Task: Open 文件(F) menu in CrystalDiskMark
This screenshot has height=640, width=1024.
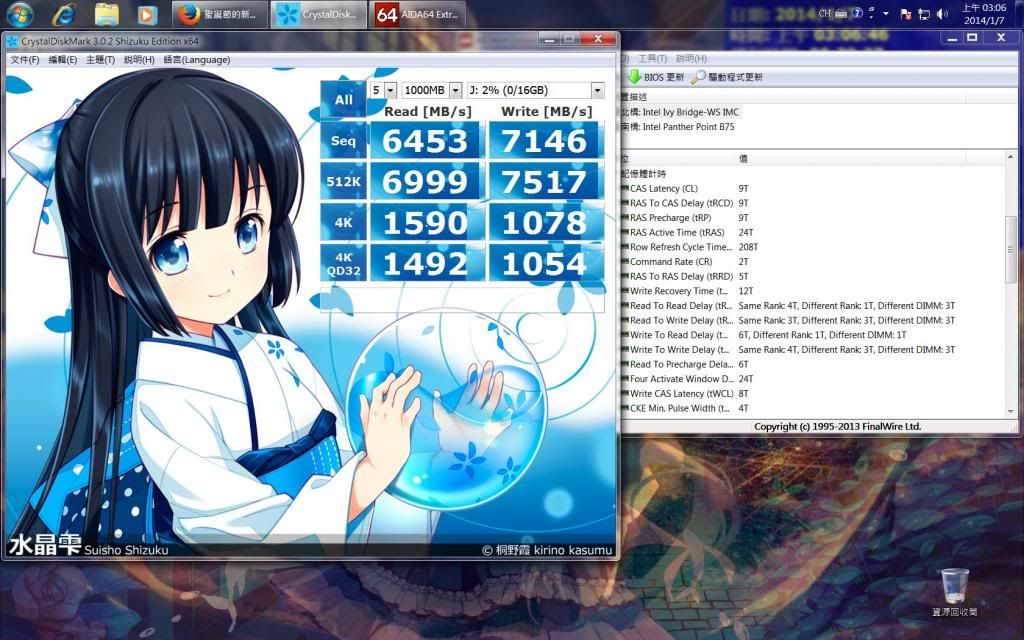Action: pyautogui.click(x=25, y=59)
